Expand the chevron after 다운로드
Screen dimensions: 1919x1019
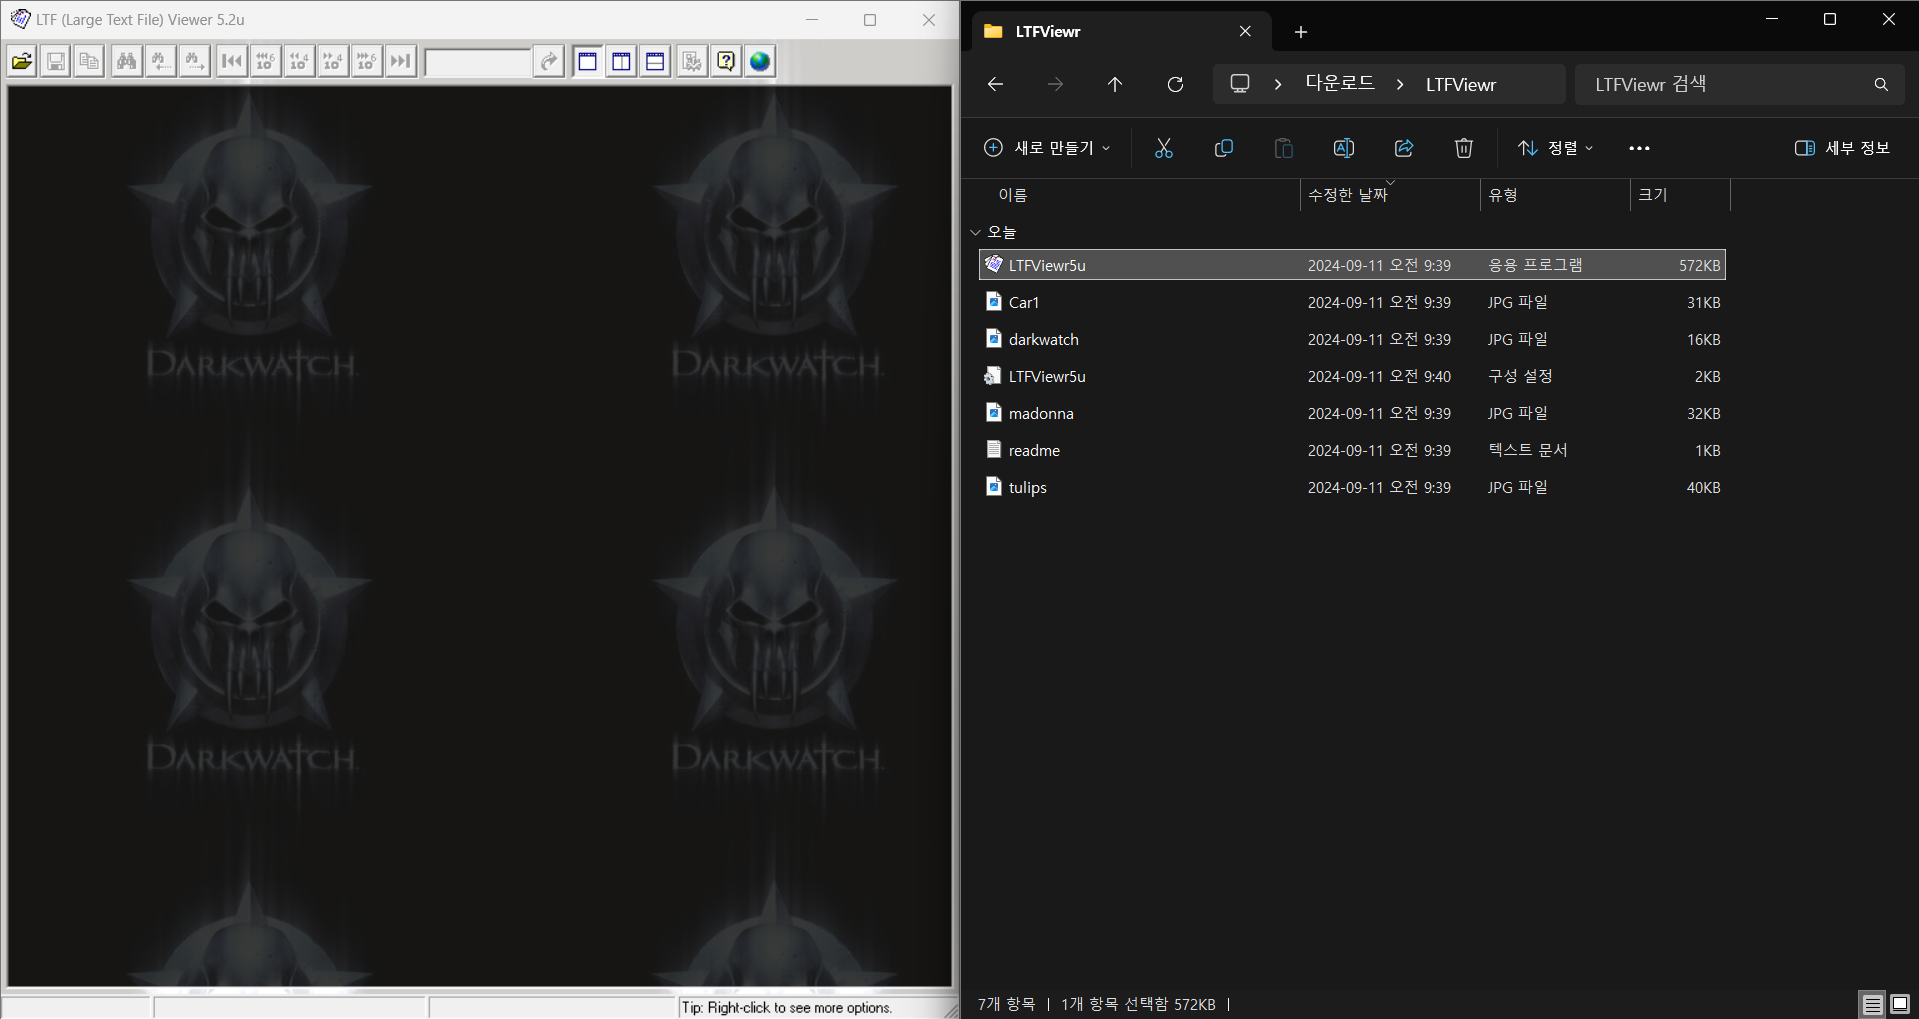pyautogui.click(x=1400, y=85)
